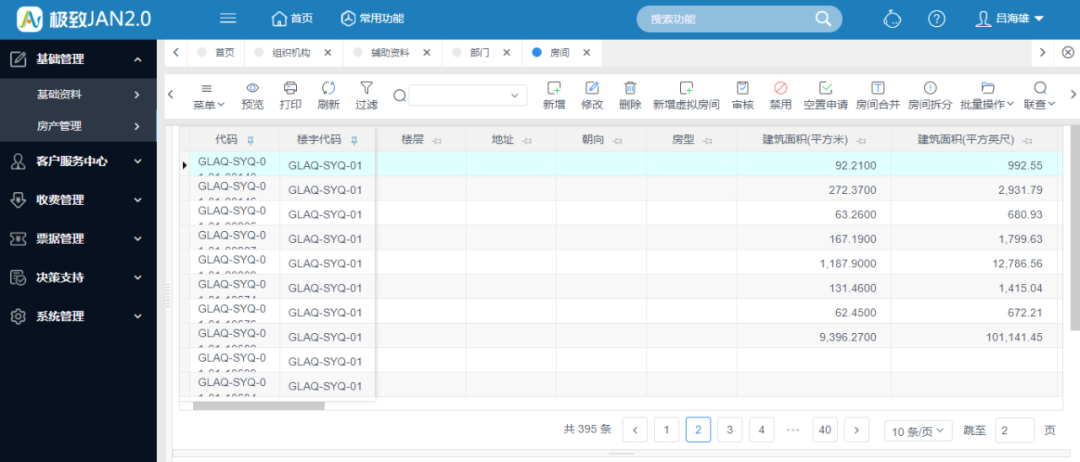The image size is (1080, 462).
Task: Pin the 楼层 column
Action: pos(436,140)
